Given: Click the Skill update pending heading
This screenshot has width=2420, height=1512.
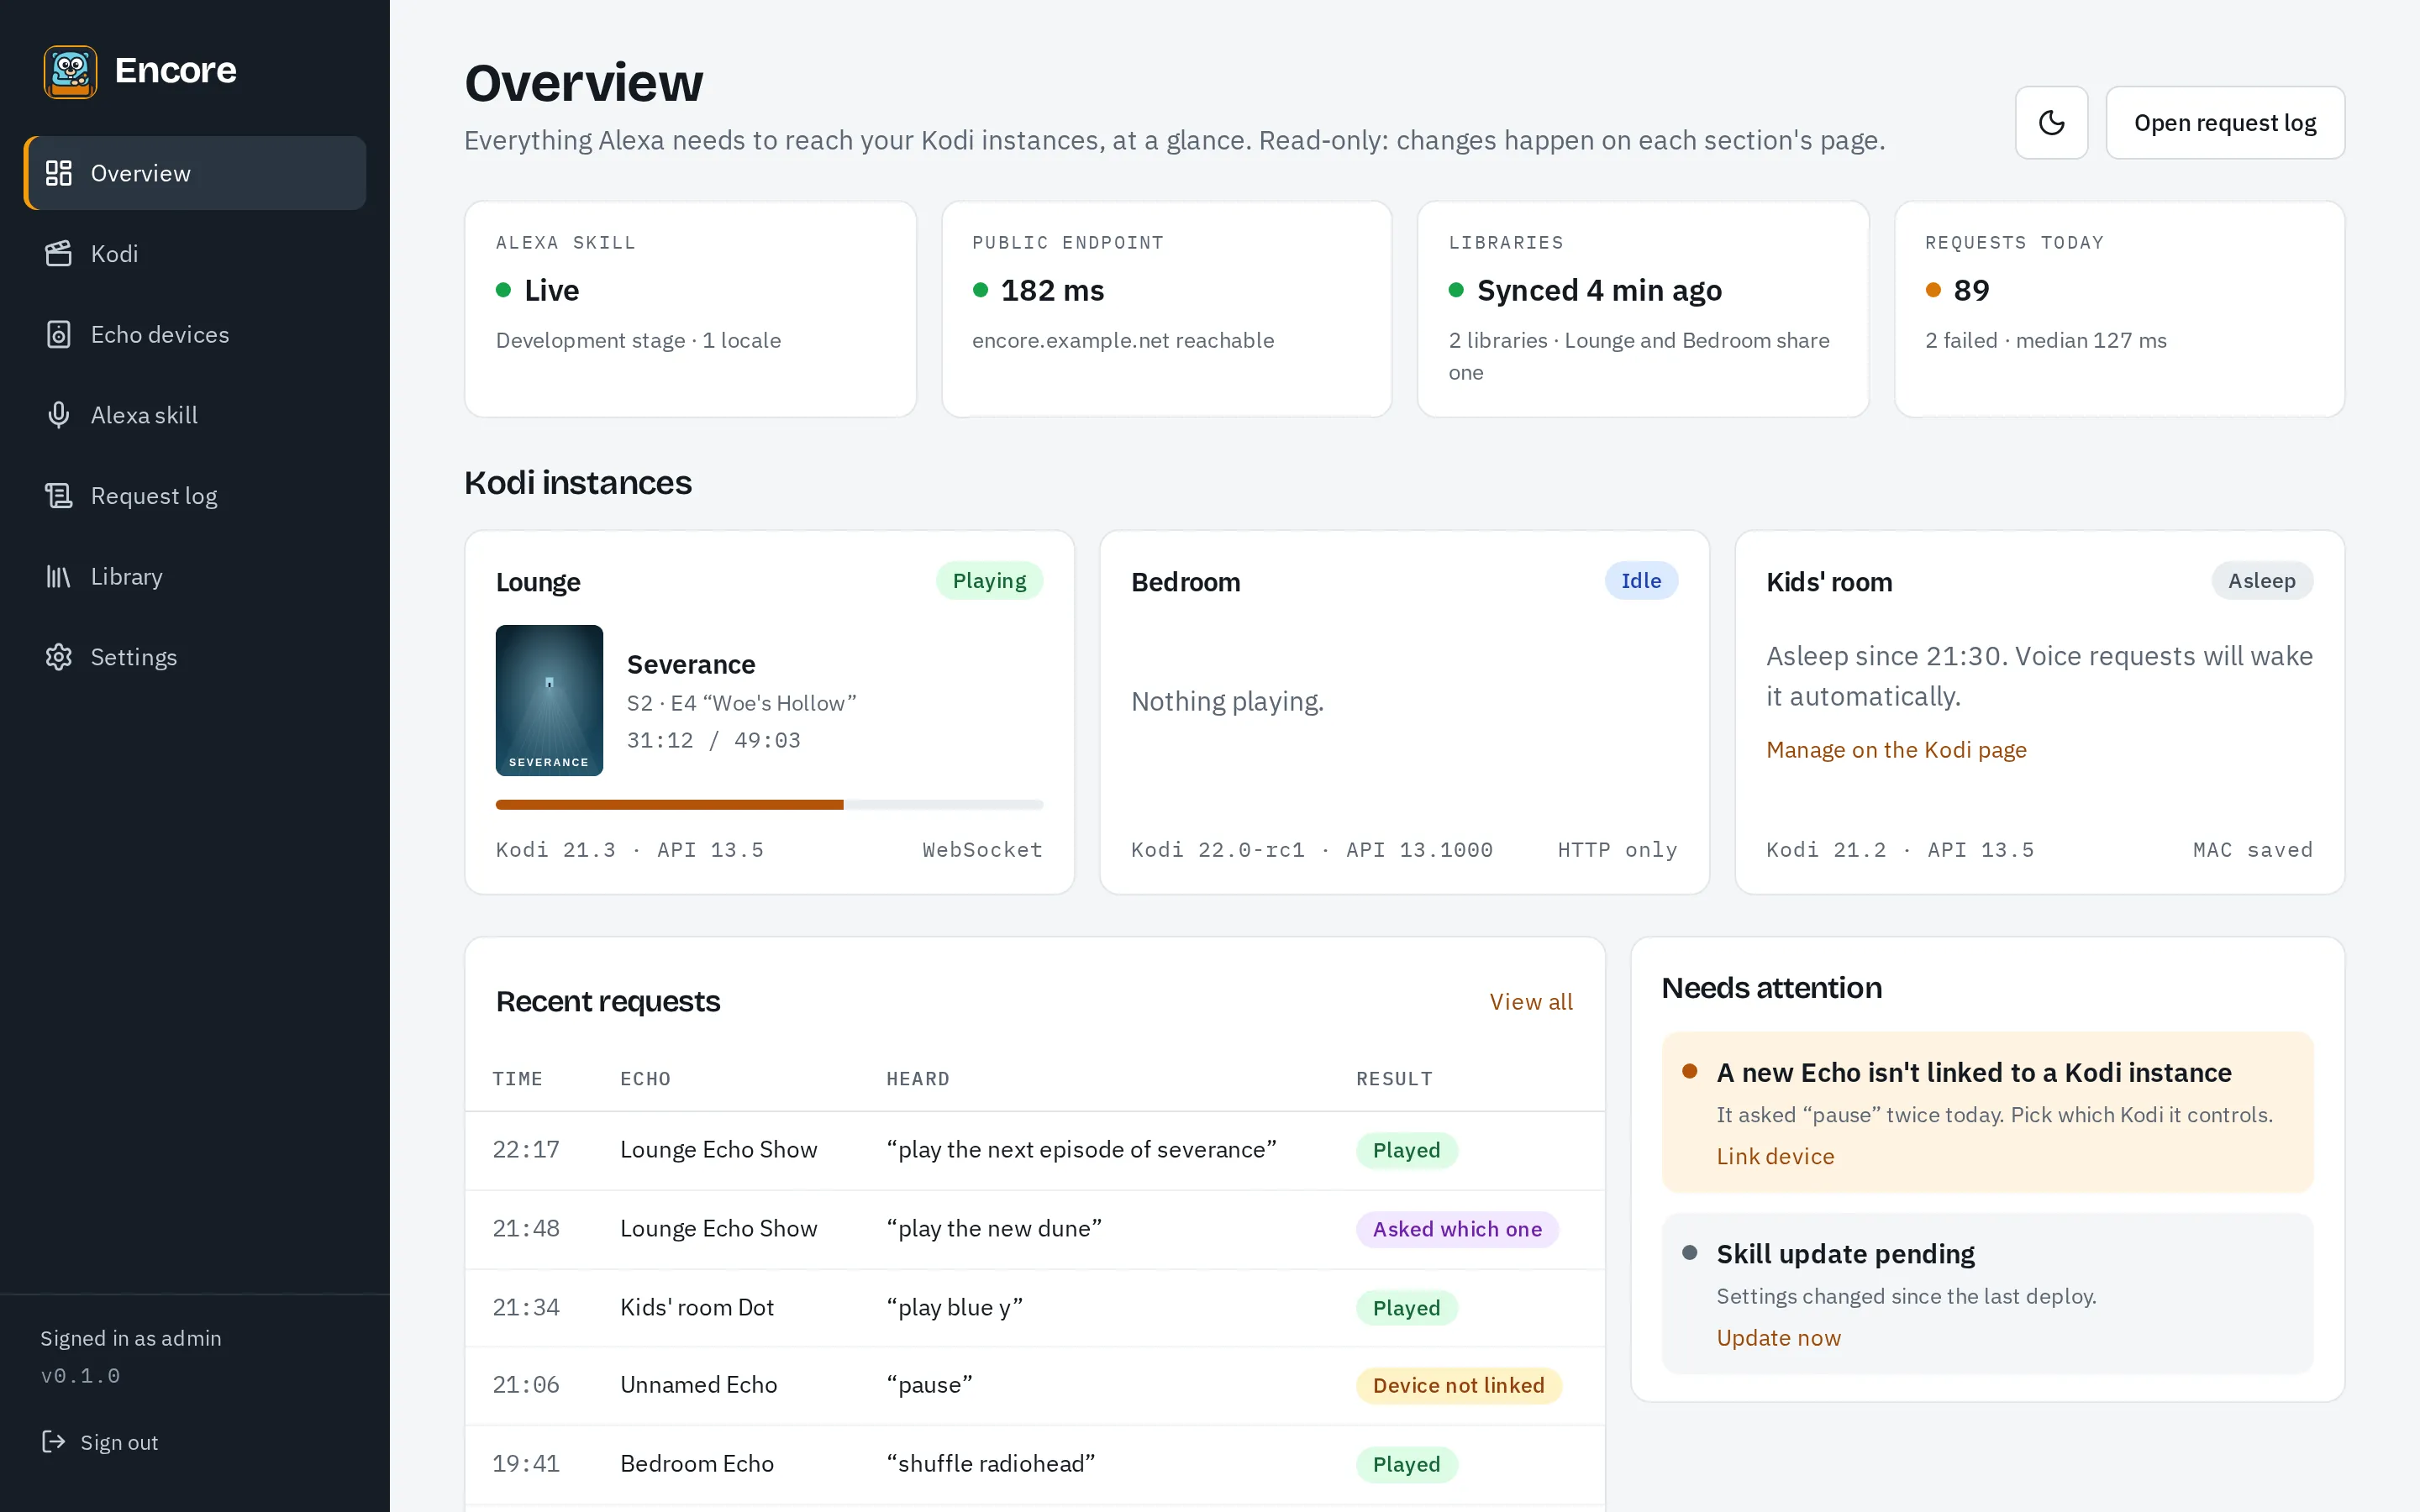Looking at the screenshot, I should 1845,1254.
